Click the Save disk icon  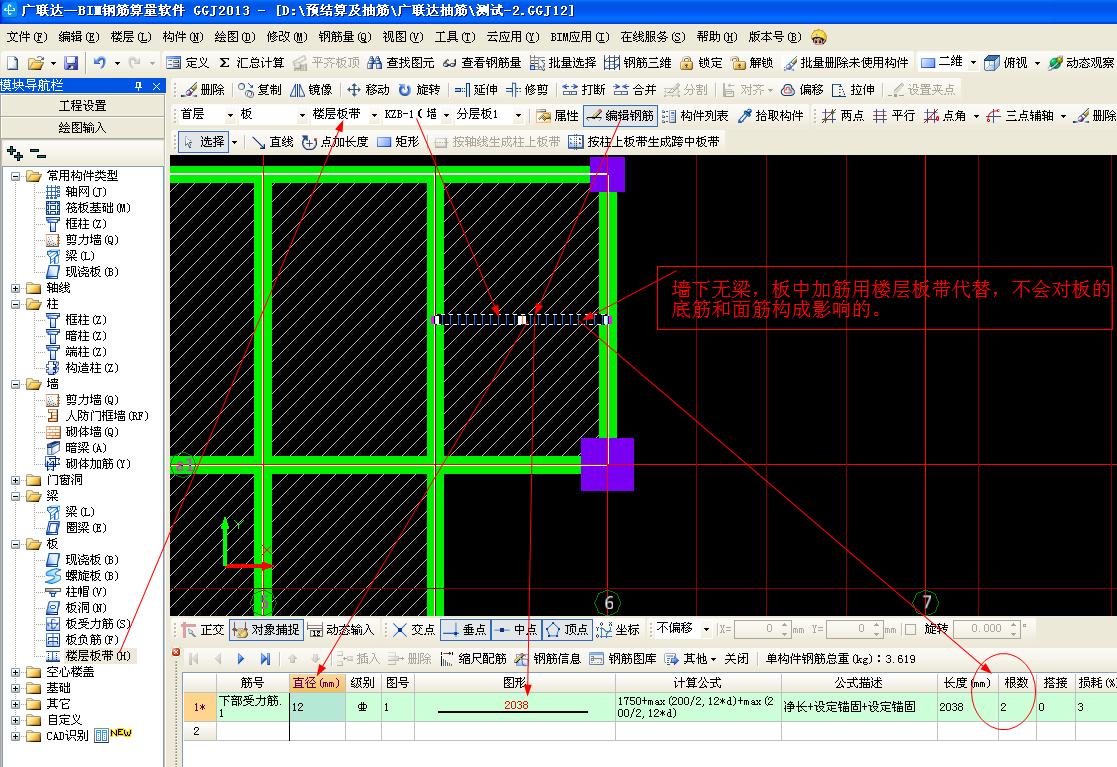point(71,63)
